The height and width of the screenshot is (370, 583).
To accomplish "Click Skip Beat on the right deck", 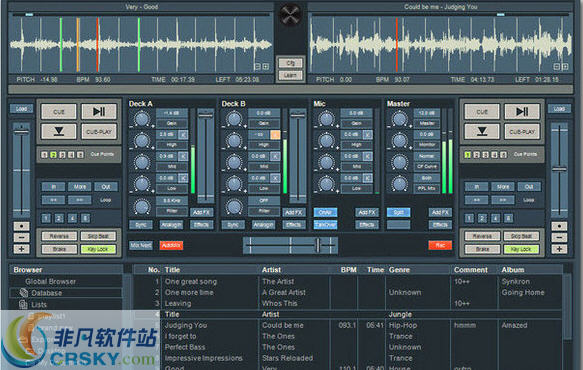I will (521, 236).
